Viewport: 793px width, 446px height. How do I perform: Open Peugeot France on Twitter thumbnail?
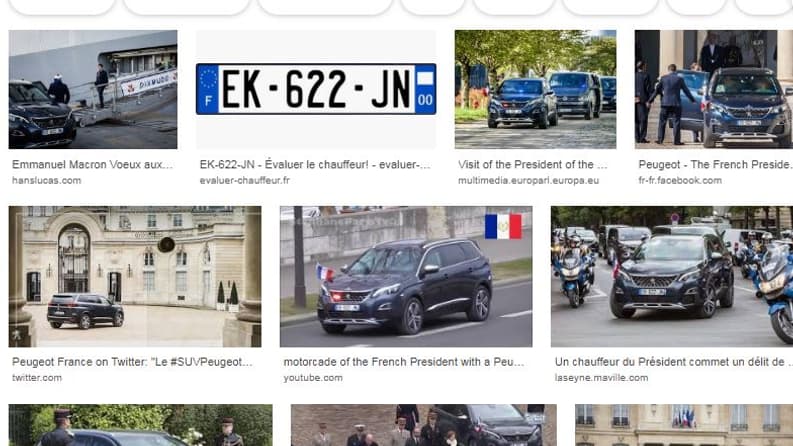point(135,276)
